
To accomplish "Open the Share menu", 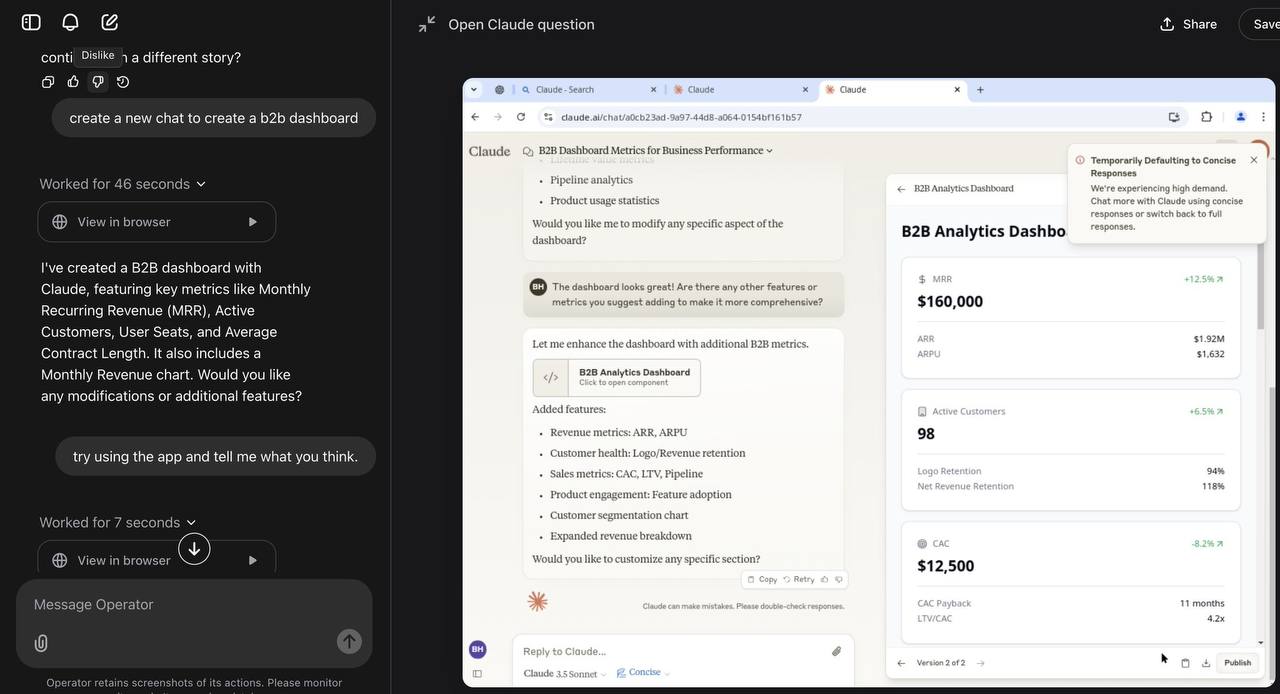I will point(1188,24).
